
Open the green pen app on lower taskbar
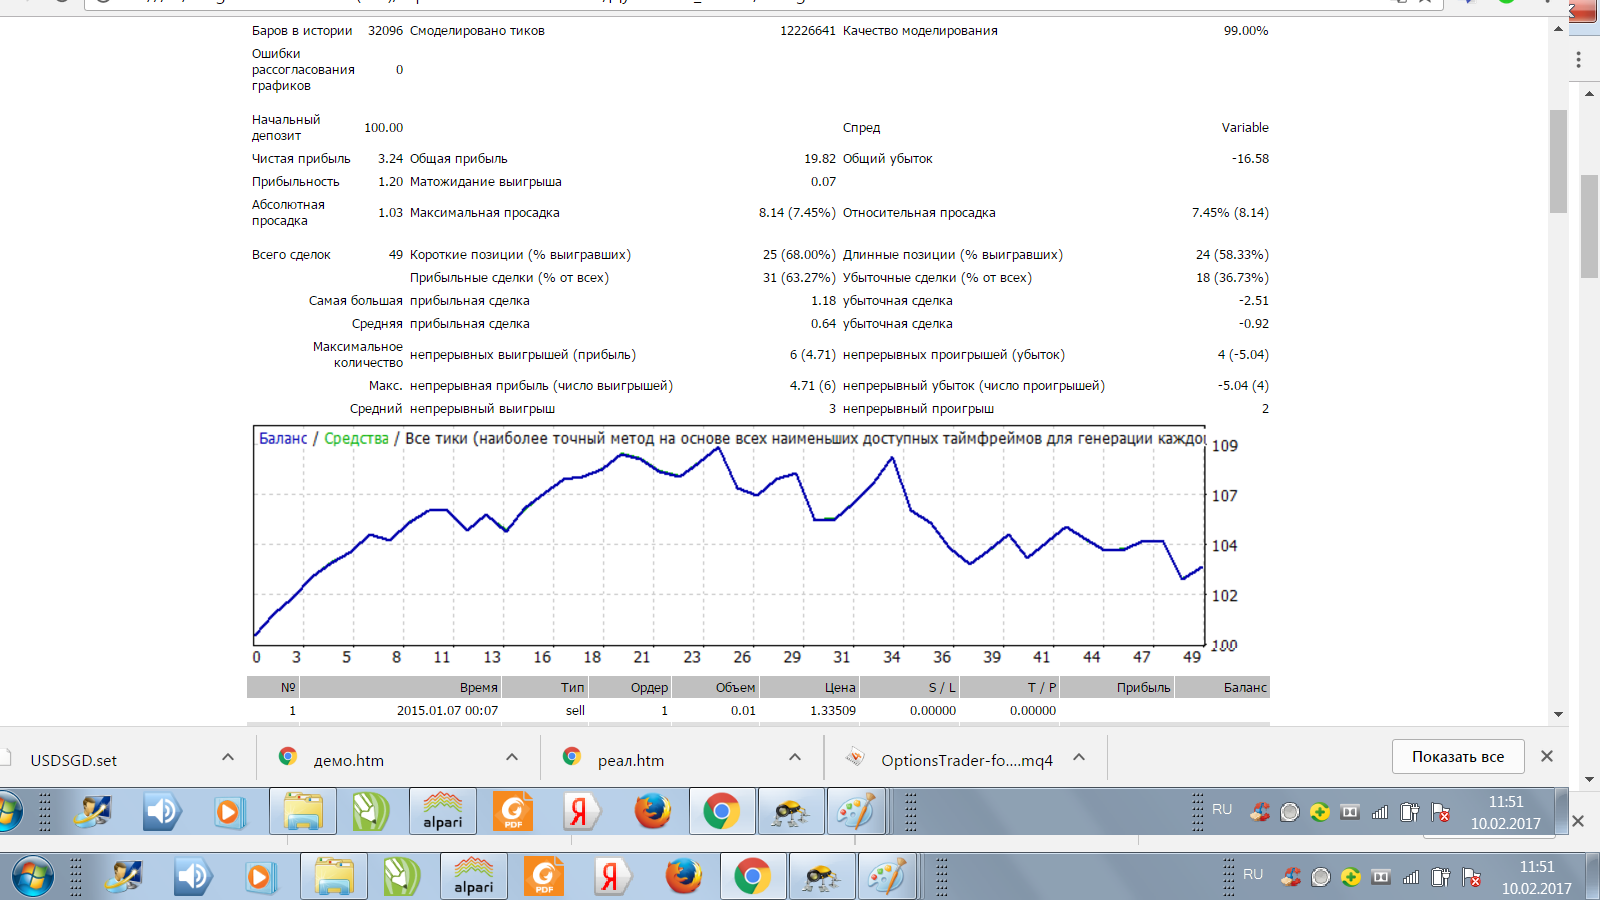point(402,876)
